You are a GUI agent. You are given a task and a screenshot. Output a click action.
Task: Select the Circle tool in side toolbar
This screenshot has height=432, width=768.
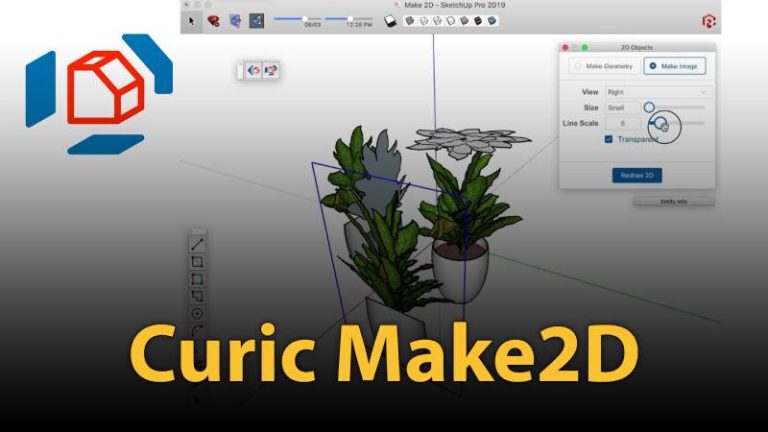[197, 313]
